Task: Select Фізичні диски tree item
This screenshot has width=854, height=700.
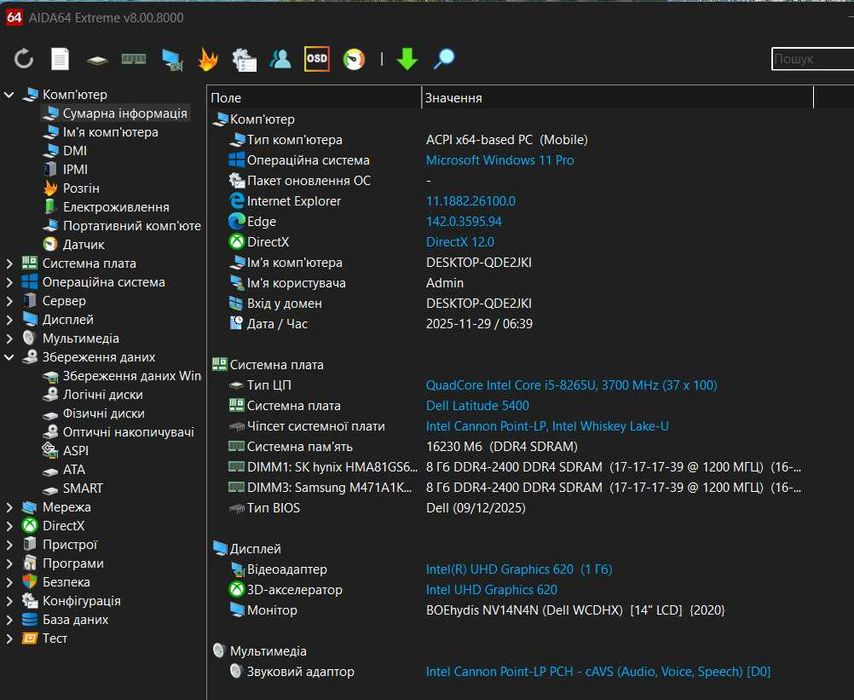Action: [x=103, y=413]
